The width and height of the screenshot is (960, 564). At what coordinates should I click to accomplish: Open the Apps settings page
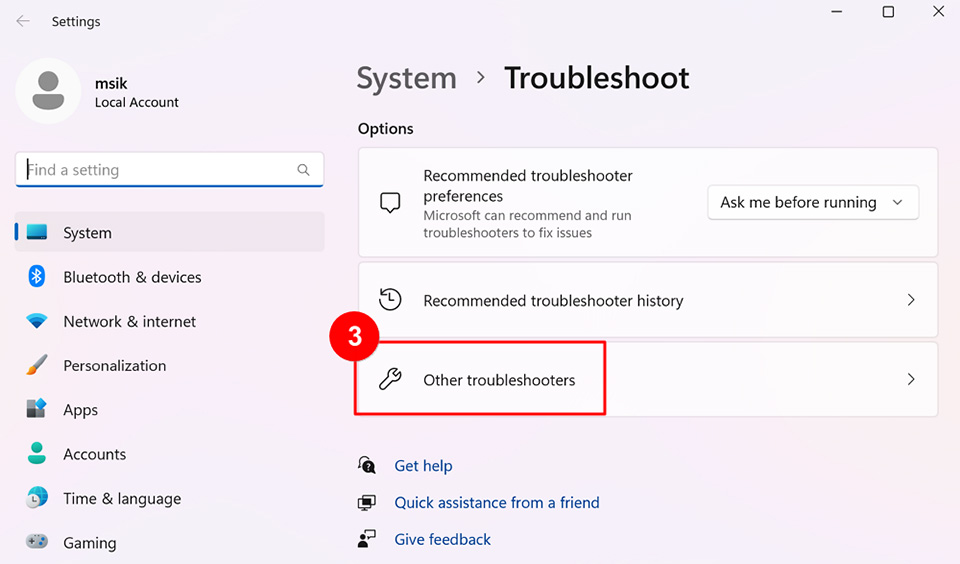pos(170,409)
